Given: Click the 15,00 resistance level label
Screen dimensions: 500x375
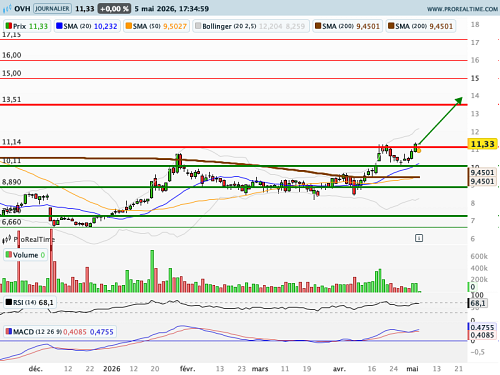Looking at the screenshot, I should point(12,73).
